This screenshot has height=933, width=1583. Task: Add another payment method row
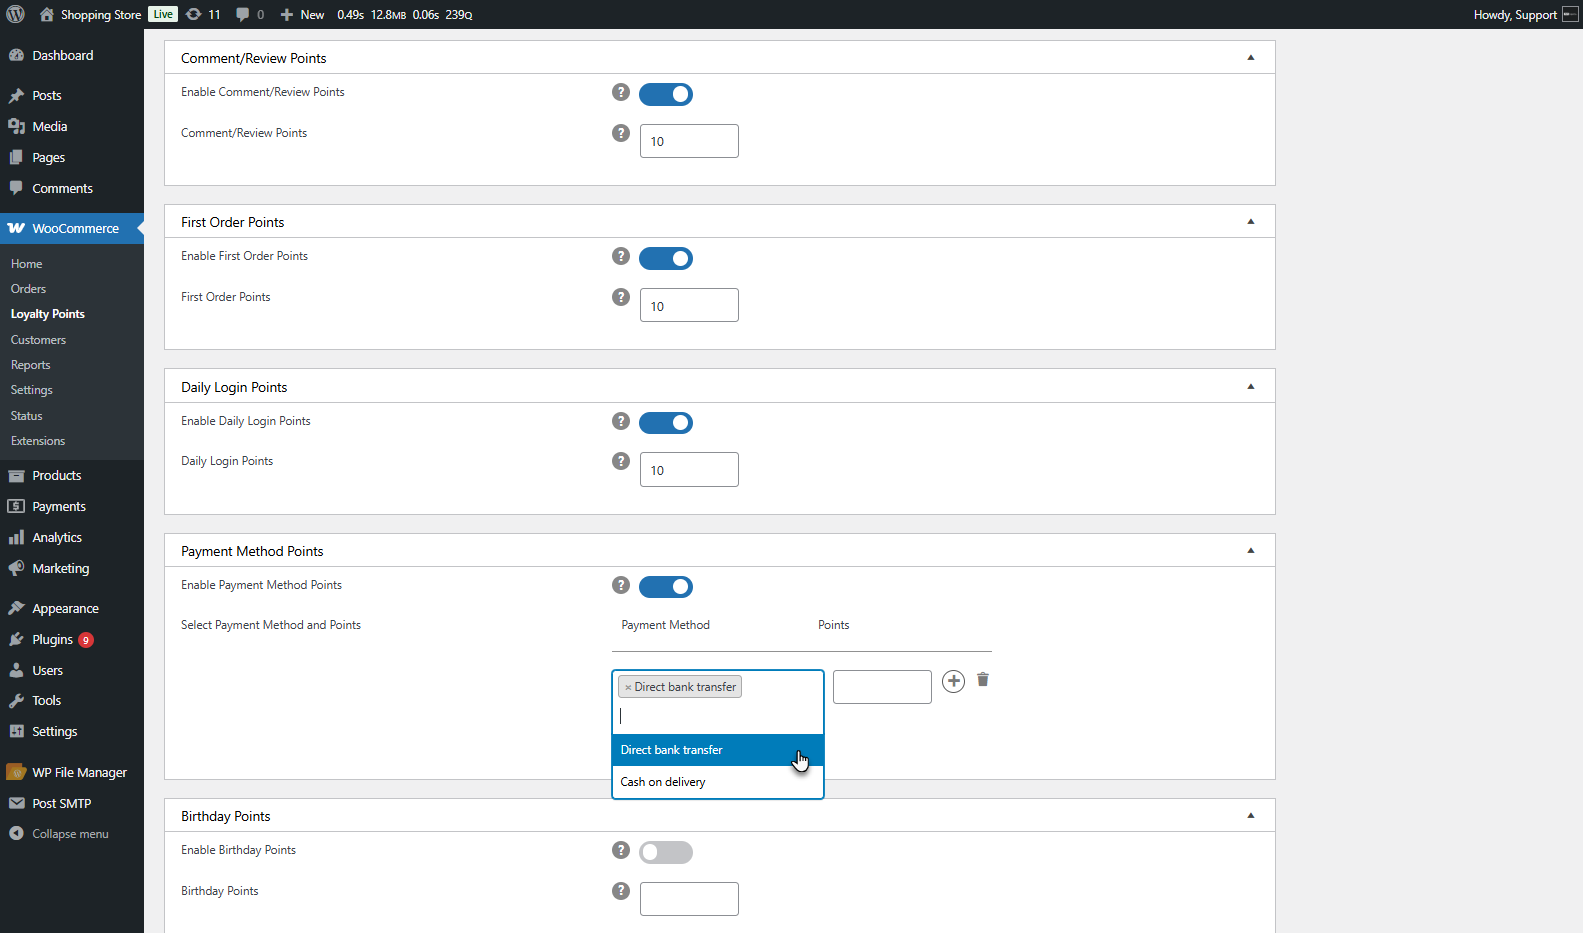click(954, 681)
